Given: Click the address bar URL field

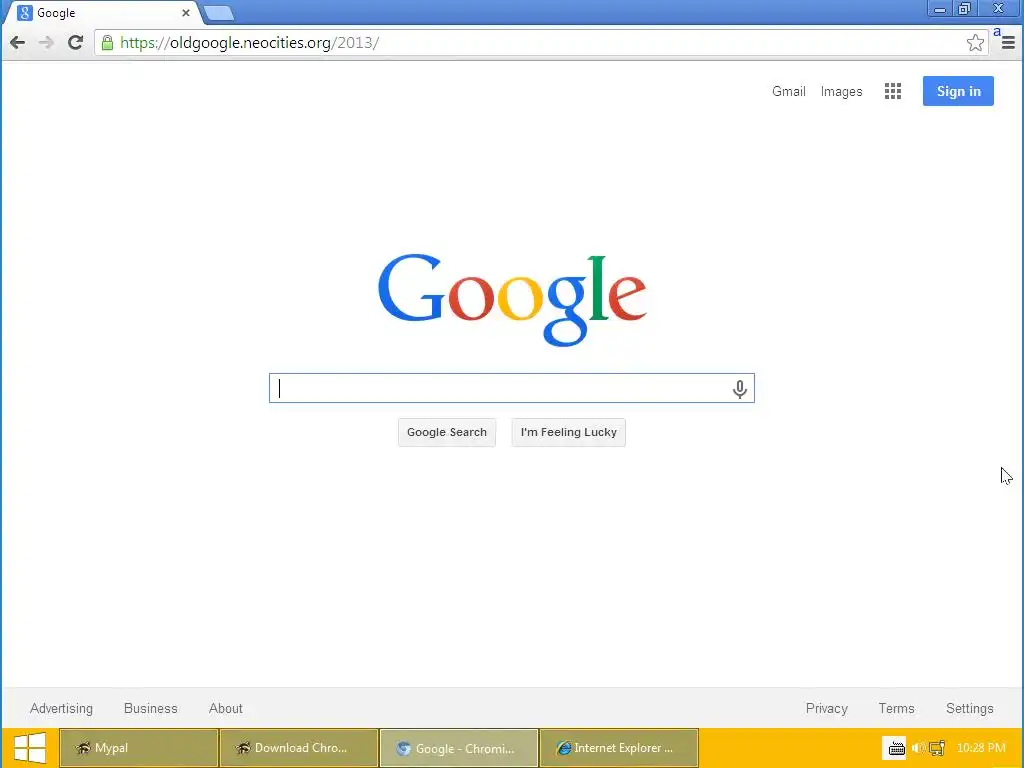Looking at the screenshot, I should coord(541,43).
